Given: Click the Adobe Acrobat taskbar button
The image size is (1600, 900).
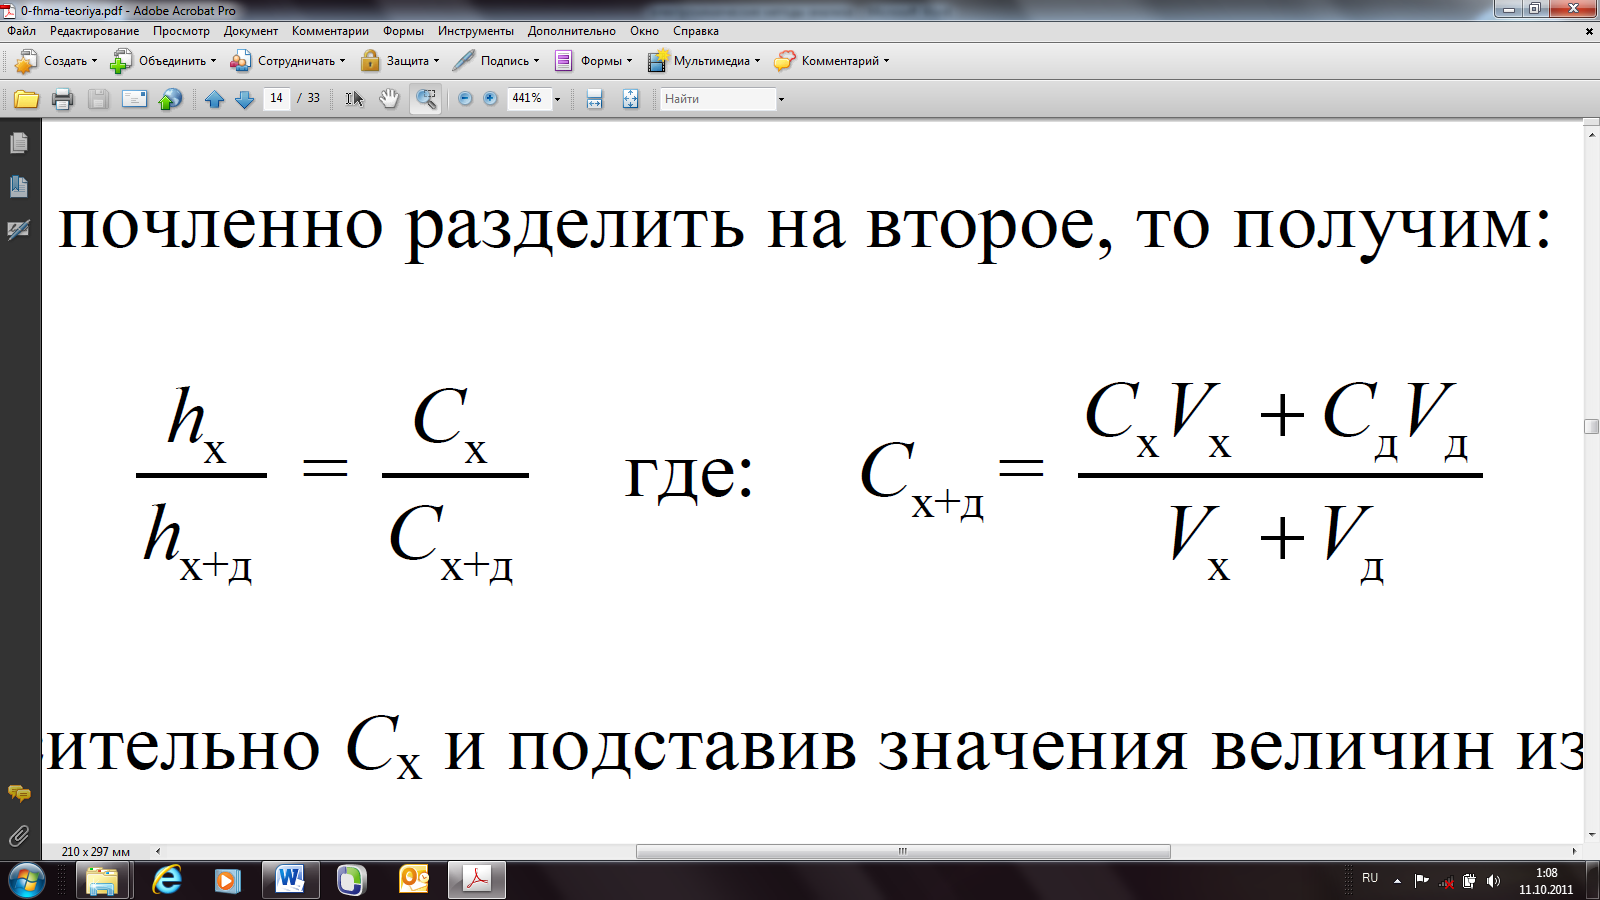Looking at the screenshot, I should 476,880.
